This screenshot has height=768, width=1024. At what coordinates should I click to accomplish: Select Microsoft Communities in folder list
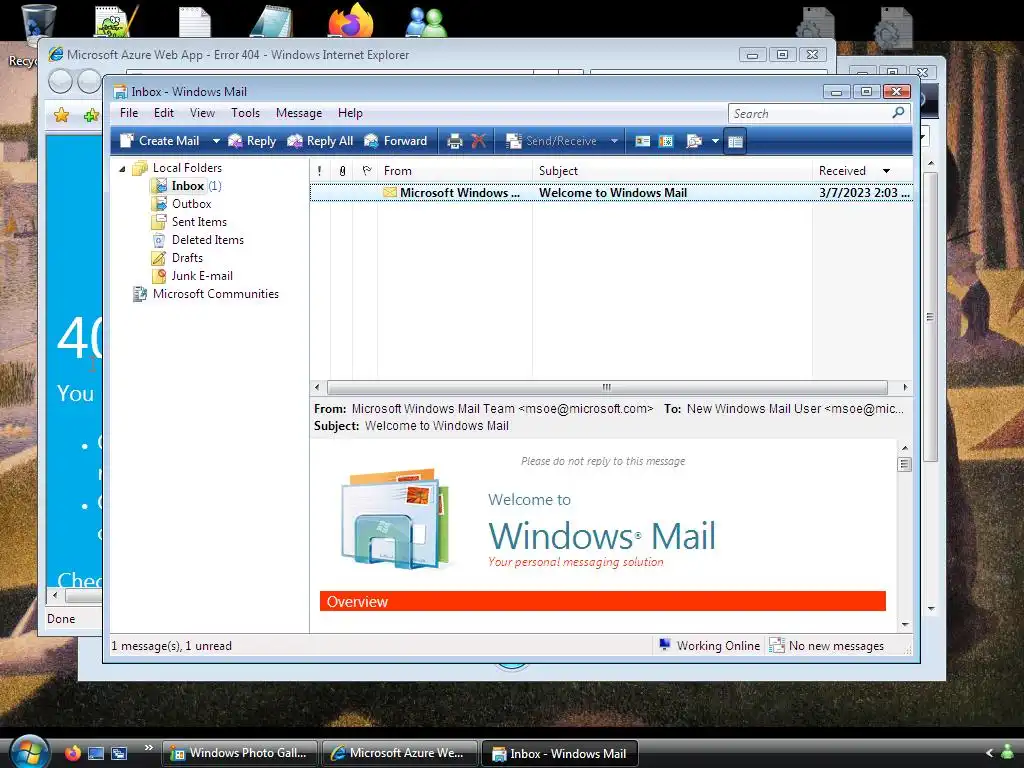pyautogui.click(x=216, y=294)
